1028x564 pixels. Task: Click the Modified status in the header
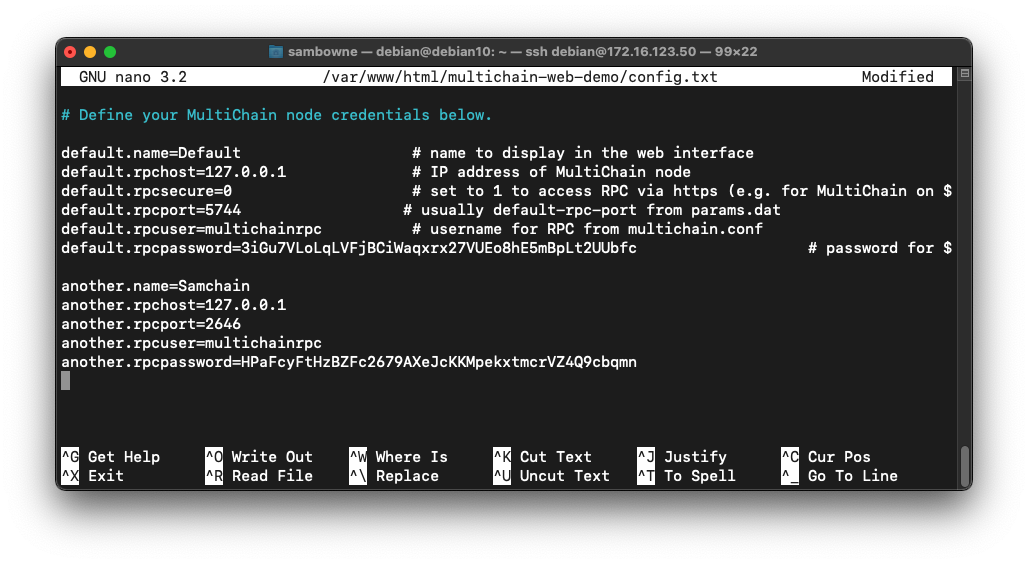click(898, 77)
